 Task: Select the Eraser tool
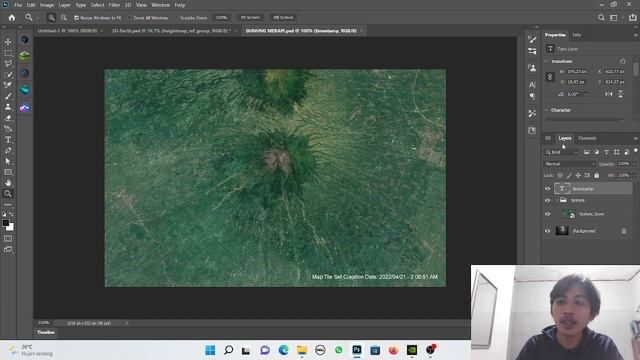pos(8,118)
